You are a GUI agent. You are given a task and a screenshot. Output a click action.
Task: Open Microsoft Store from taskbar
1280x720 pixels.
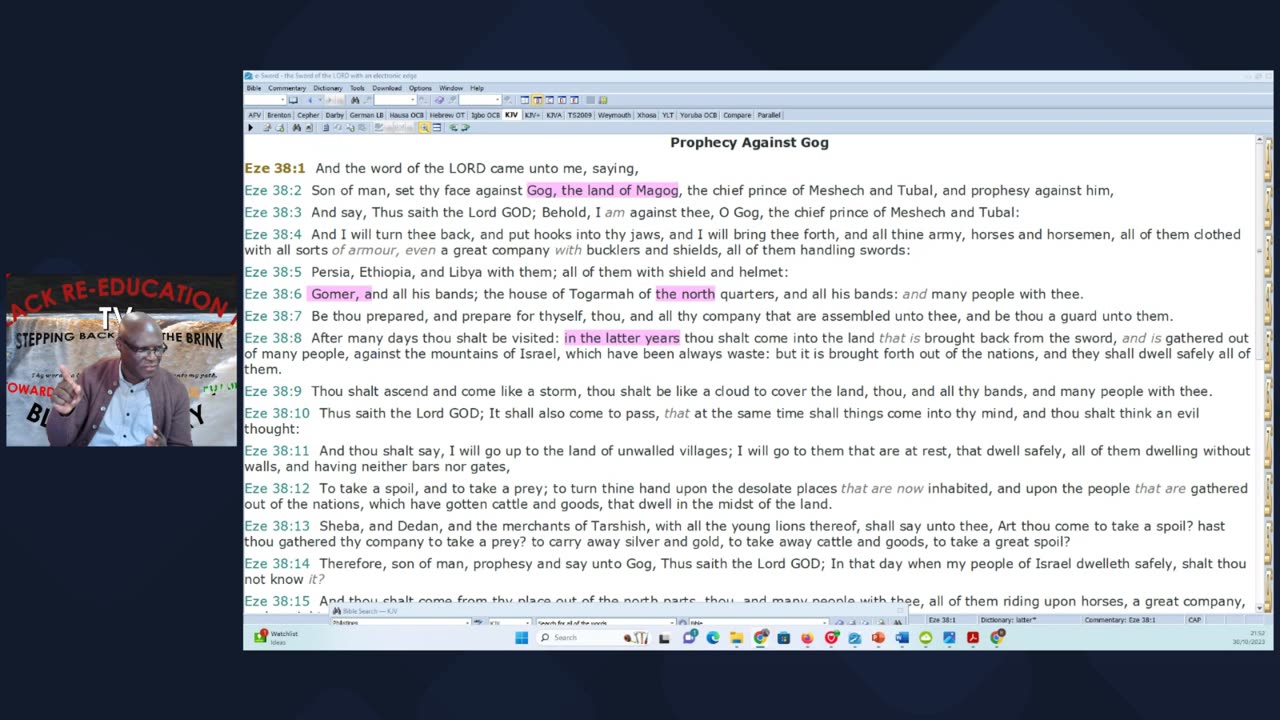pyautogui.click(x=784, y=637)
